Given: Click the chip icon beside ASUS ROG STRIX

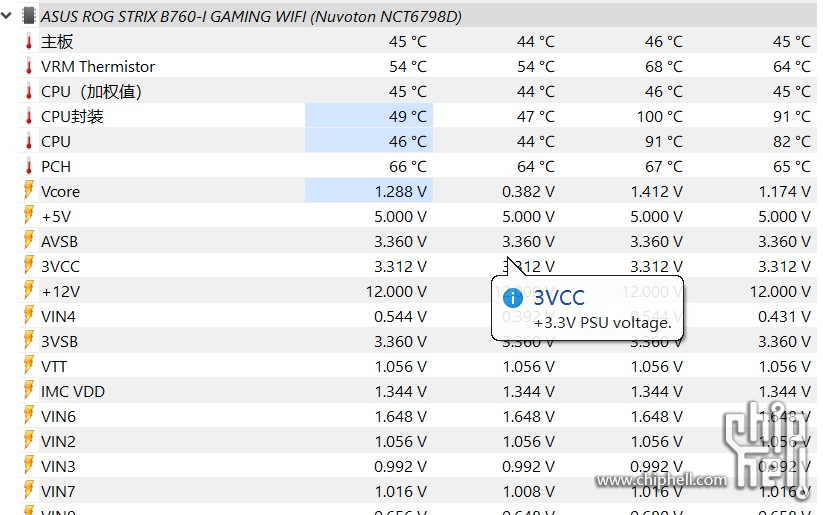Looking at the screenshot, I should [28, 16].
